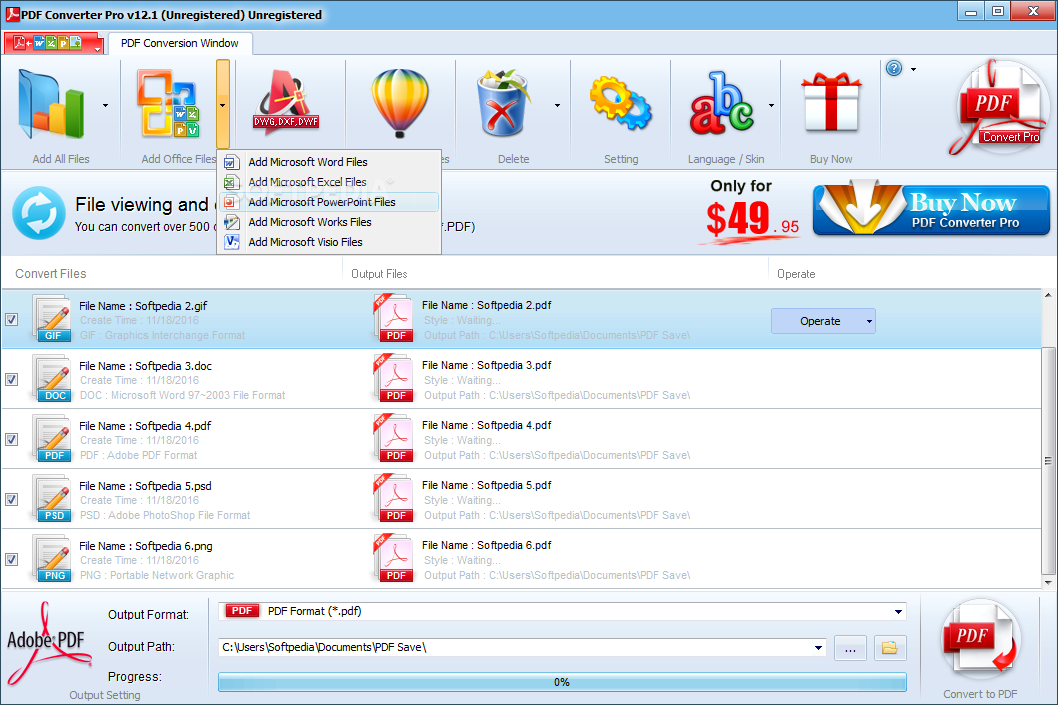The image size is (1058, 705).
Task: Click the Output Files column header
Action: click(379, 274)
